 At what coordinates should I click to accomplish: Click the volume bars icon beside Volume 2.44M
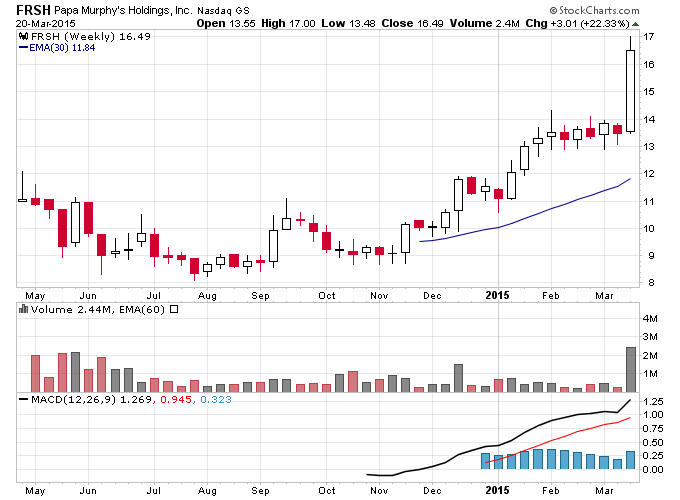tap(23, 309)
